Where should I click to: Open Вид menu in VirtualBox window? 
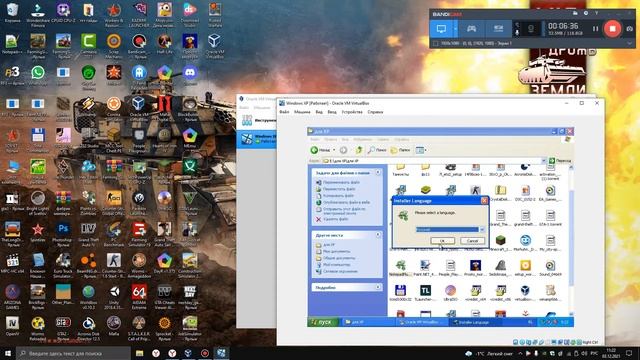[319, 112]
